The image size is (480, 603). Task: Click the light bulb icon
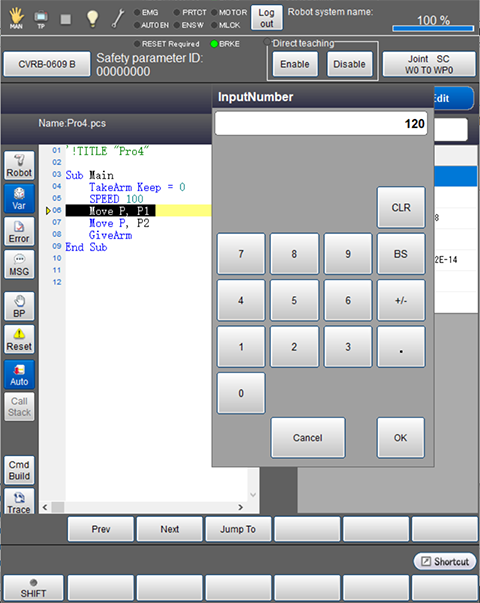click(92, 18)
